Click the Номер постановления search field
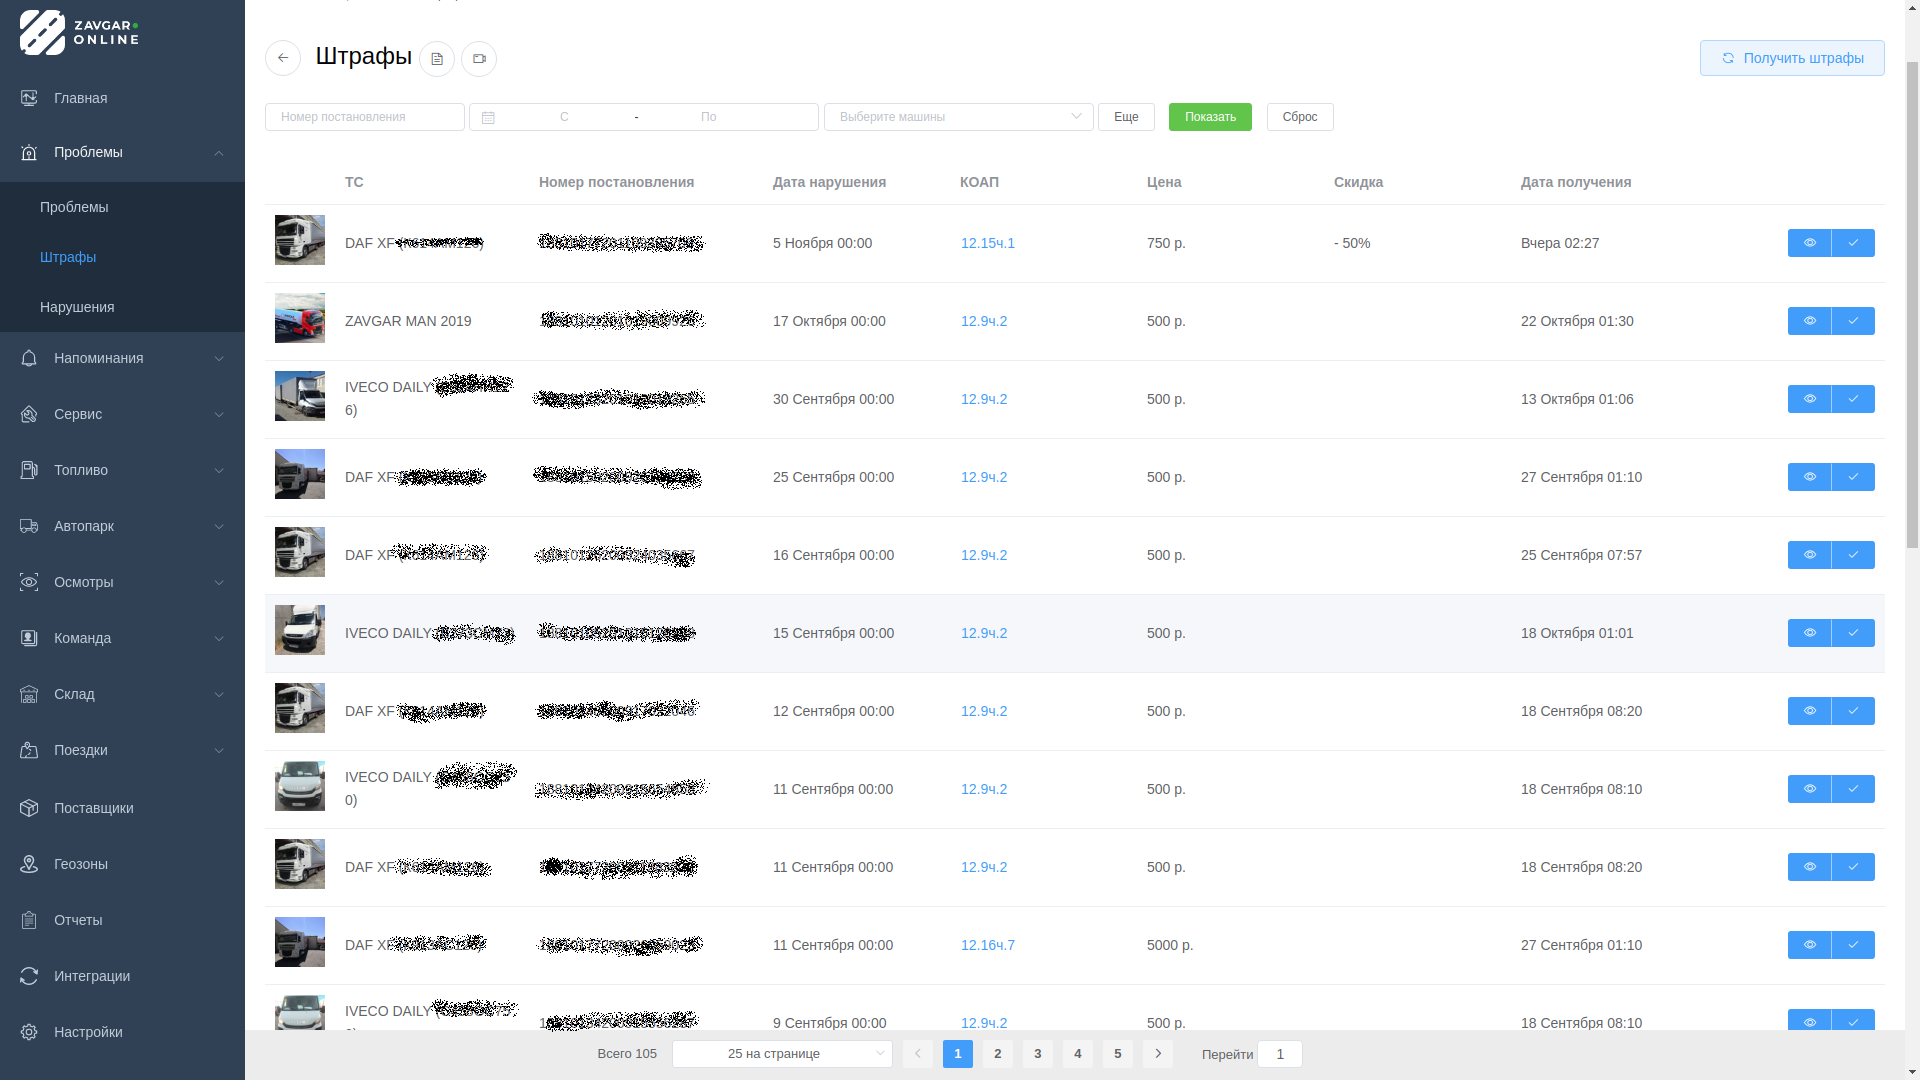 pyautogui.click(x=364, y=117)
